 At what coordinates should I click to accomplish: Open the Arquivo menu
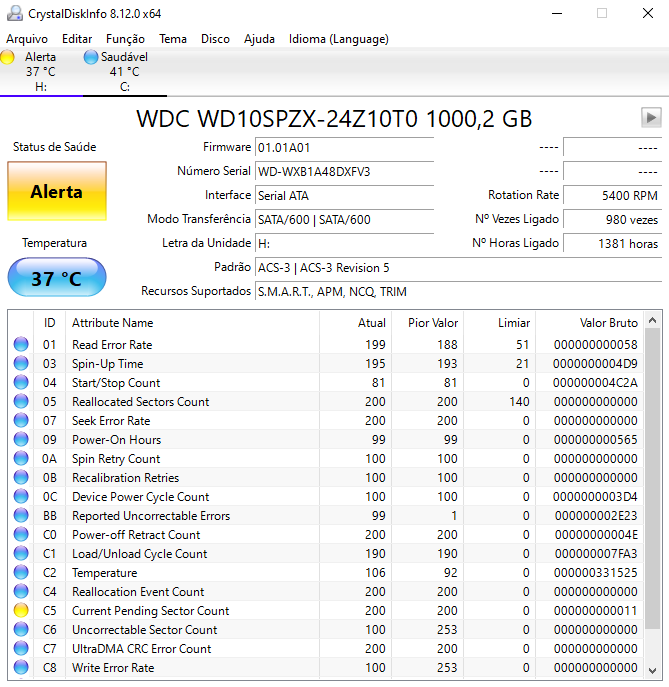[x=27, y=39]
